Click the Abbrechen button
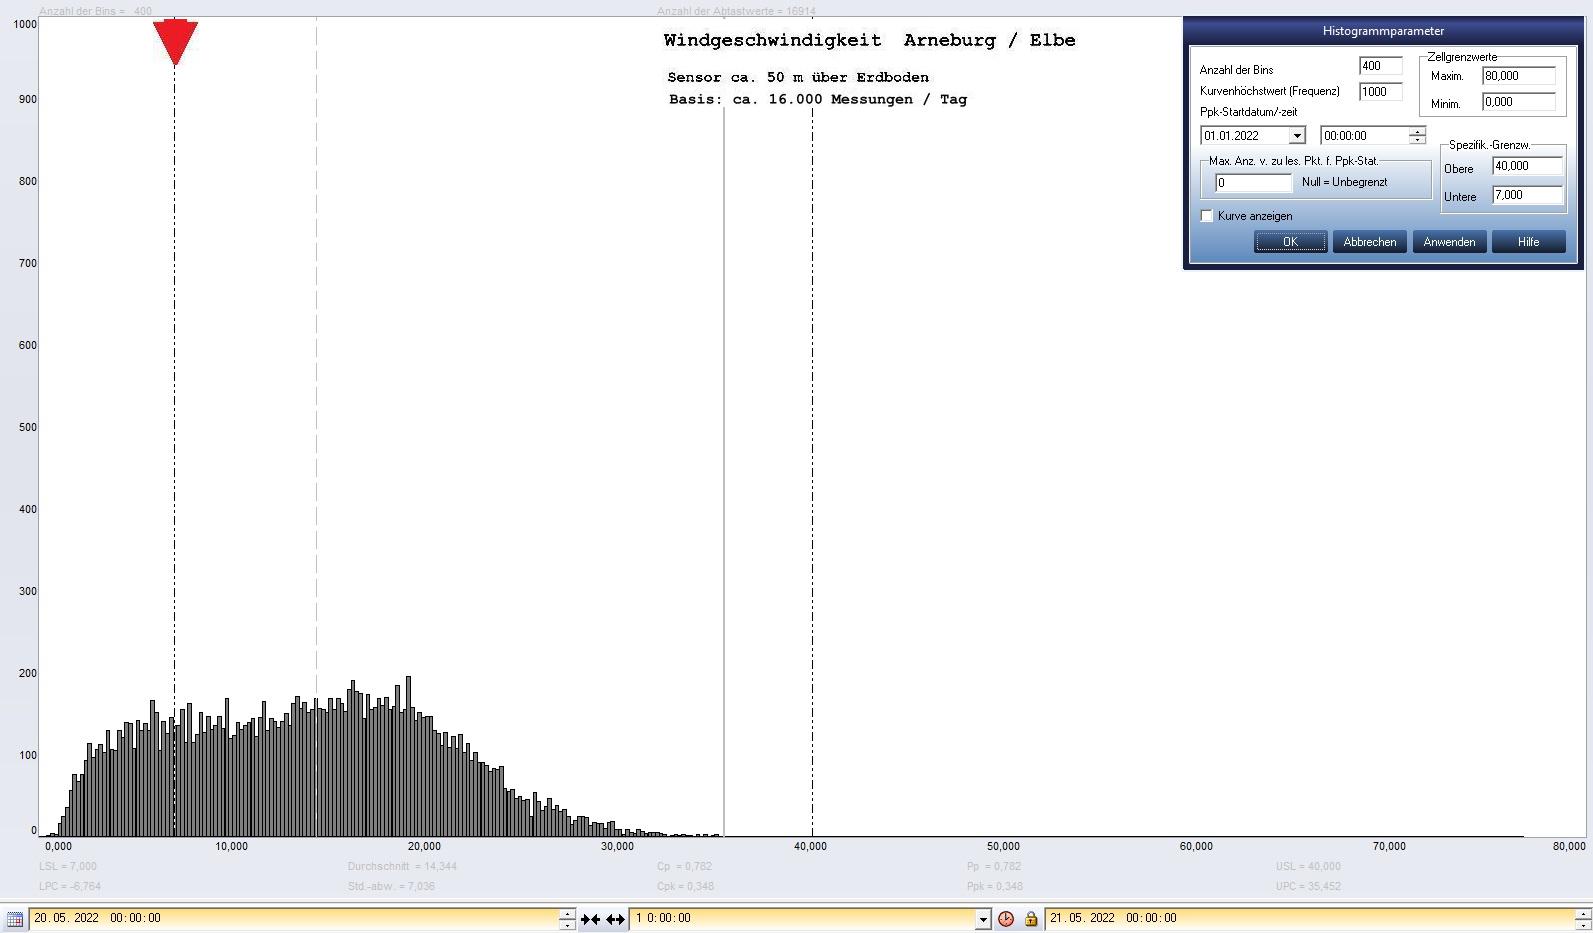This screenshot has width=1593, height=933. coord(1369,242)
